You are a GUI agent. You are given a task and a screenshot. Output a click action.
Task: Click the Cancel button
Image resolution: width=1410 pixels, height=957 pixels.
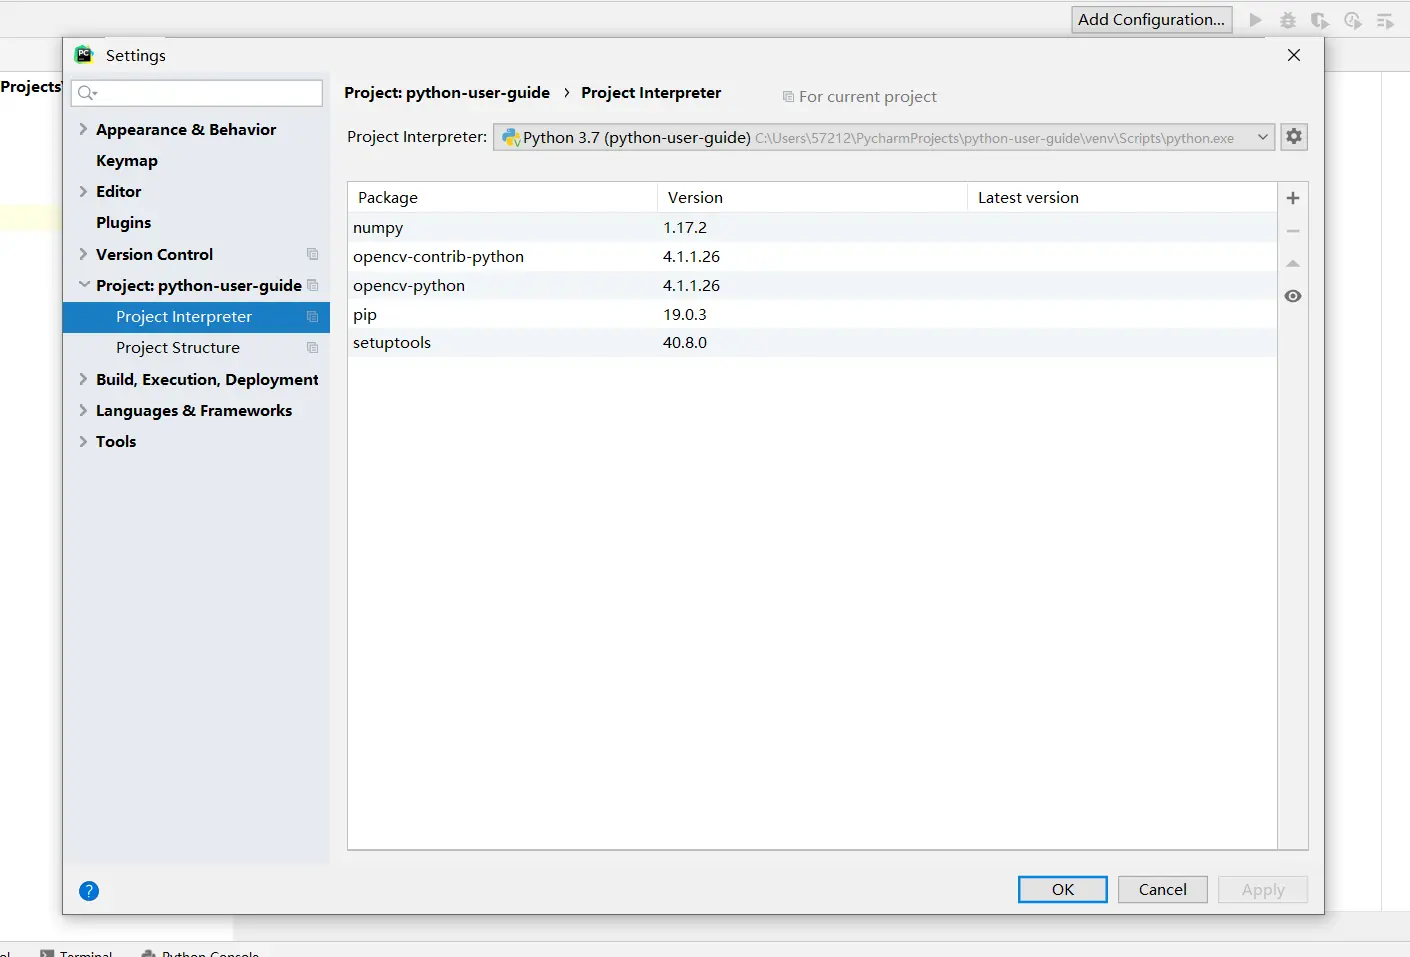tap(1163, 890)
